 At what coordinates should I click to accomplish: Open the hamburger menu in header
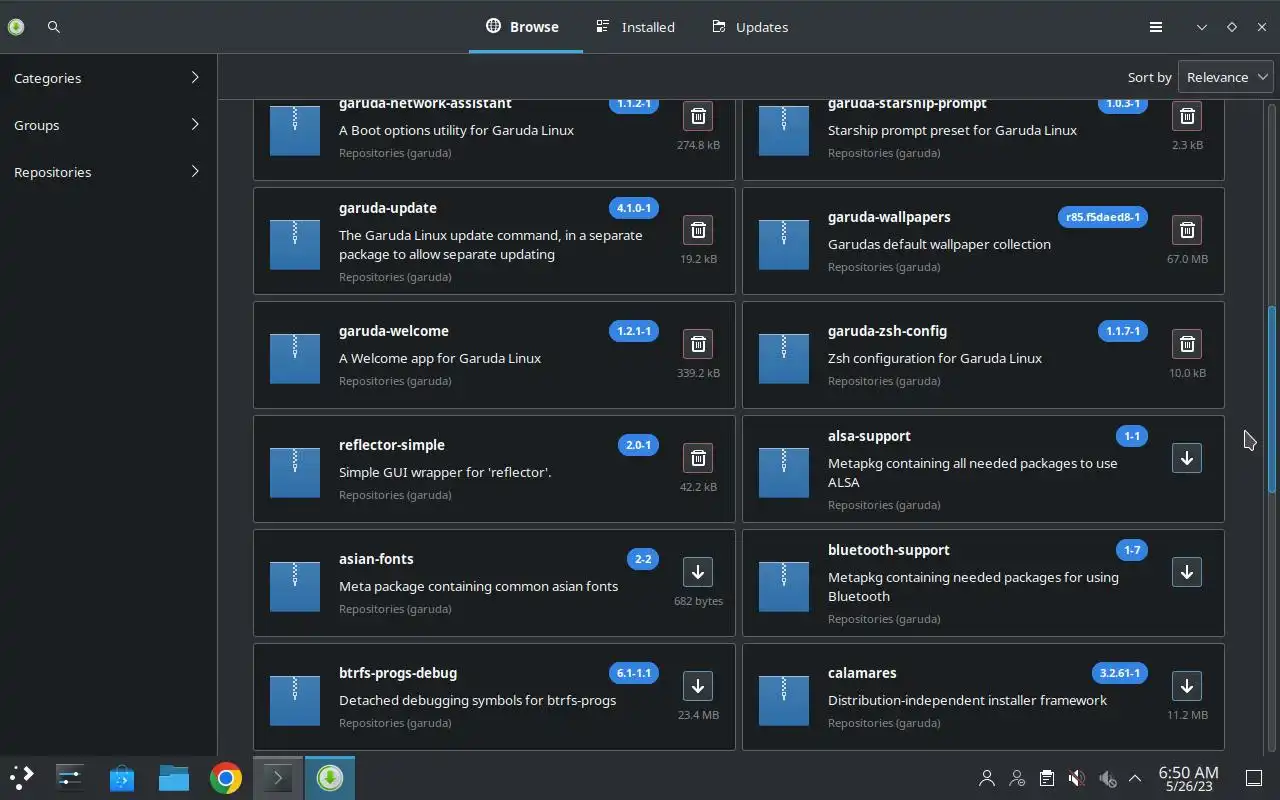coord(1155,27)
